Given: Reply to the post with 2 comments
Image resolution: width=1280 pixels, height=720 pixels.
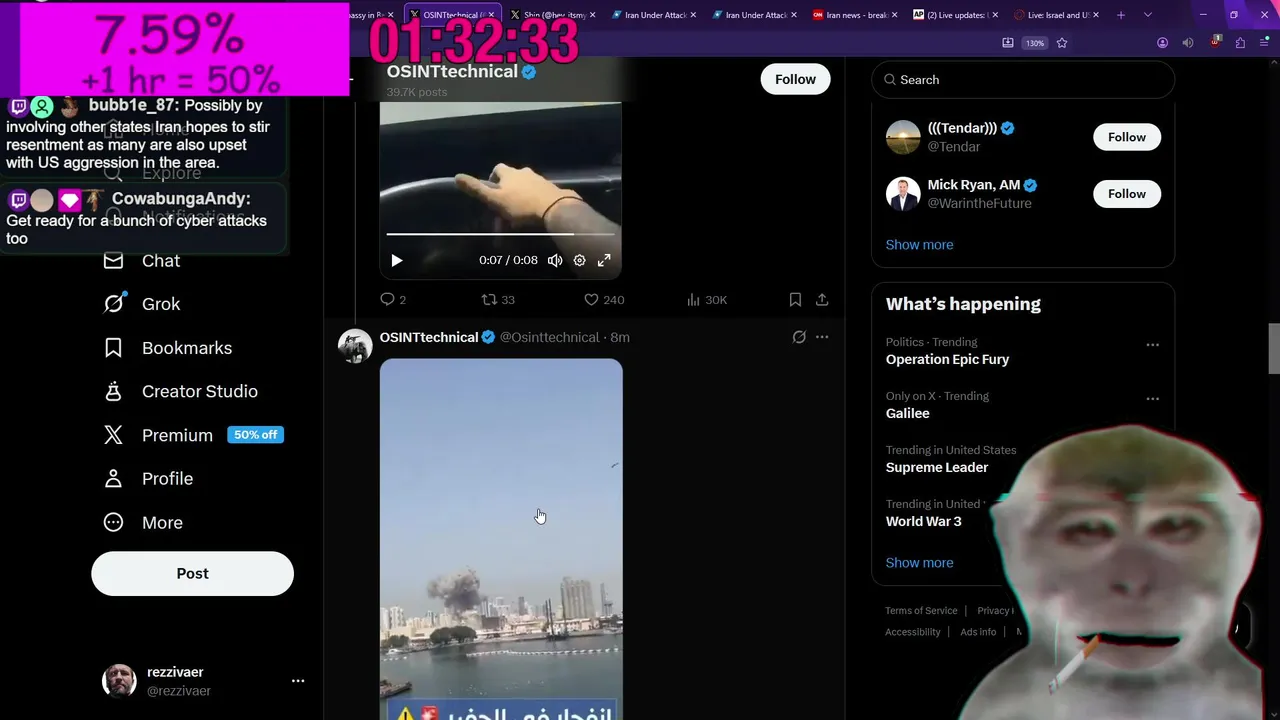Looking at the screenshot, I should click(392, 299).
